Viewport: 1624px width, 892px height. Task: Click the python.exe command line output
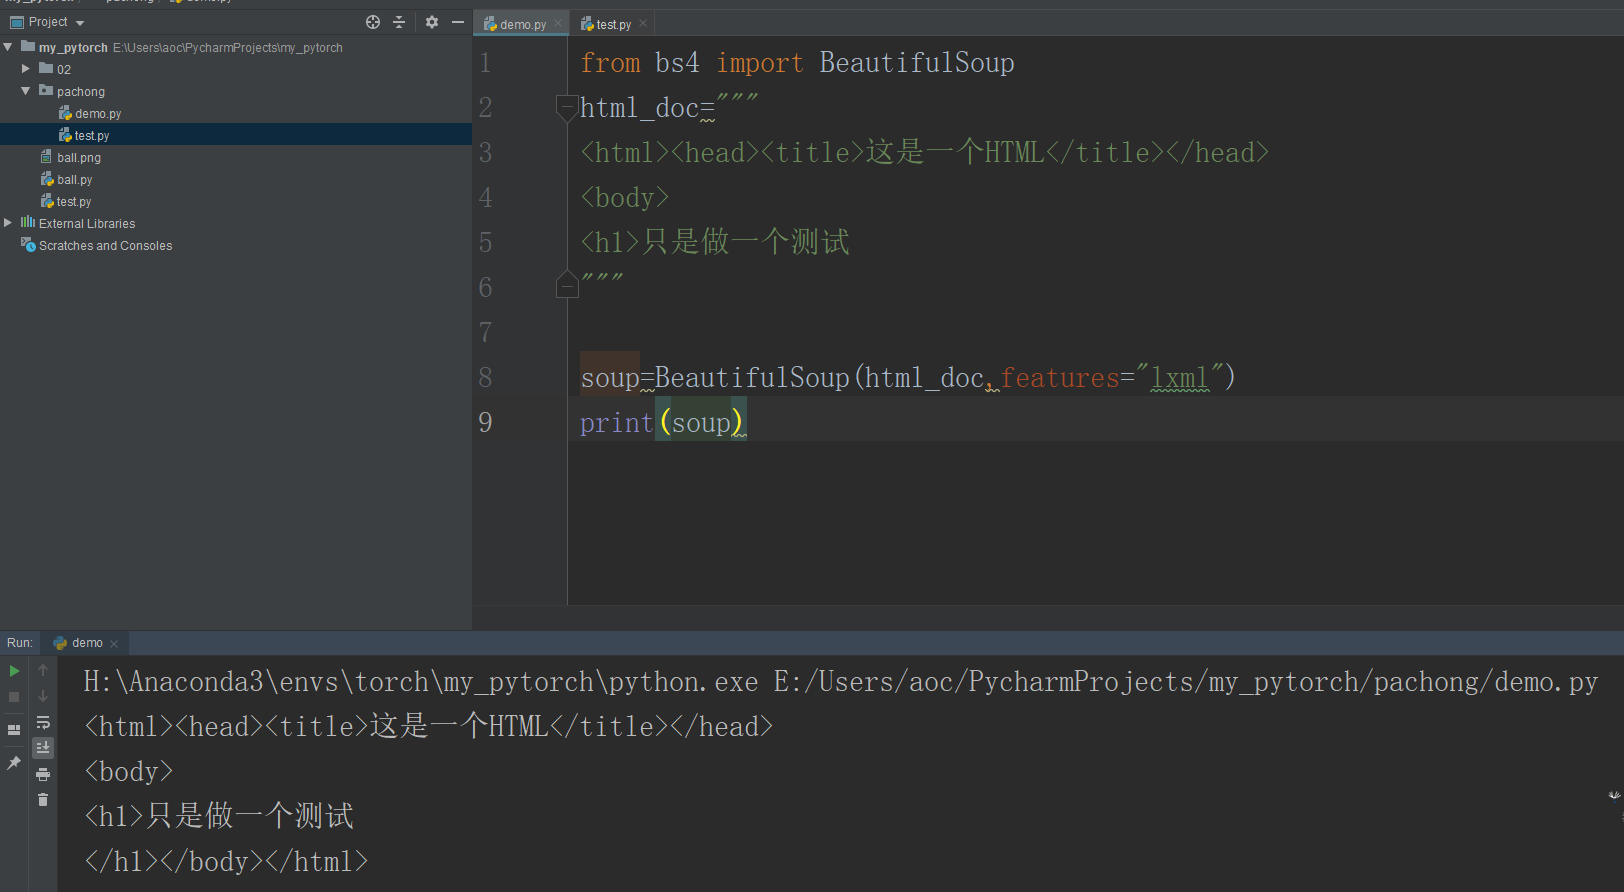[840, 682]
